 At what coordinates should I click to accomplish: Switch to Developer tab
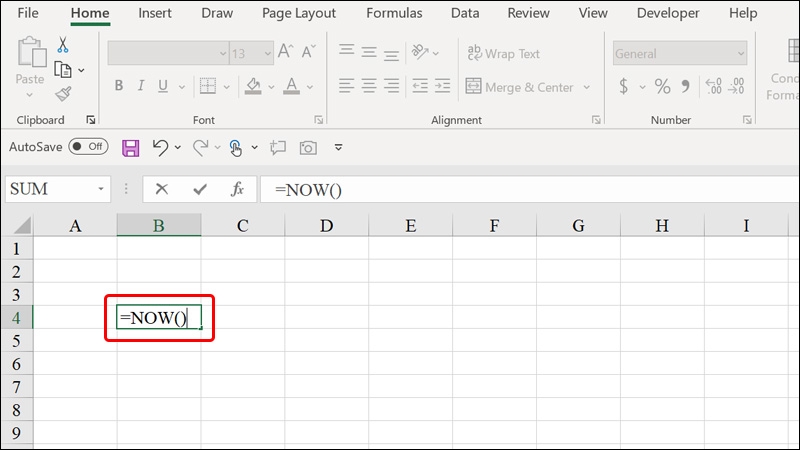tap(668, 13)
